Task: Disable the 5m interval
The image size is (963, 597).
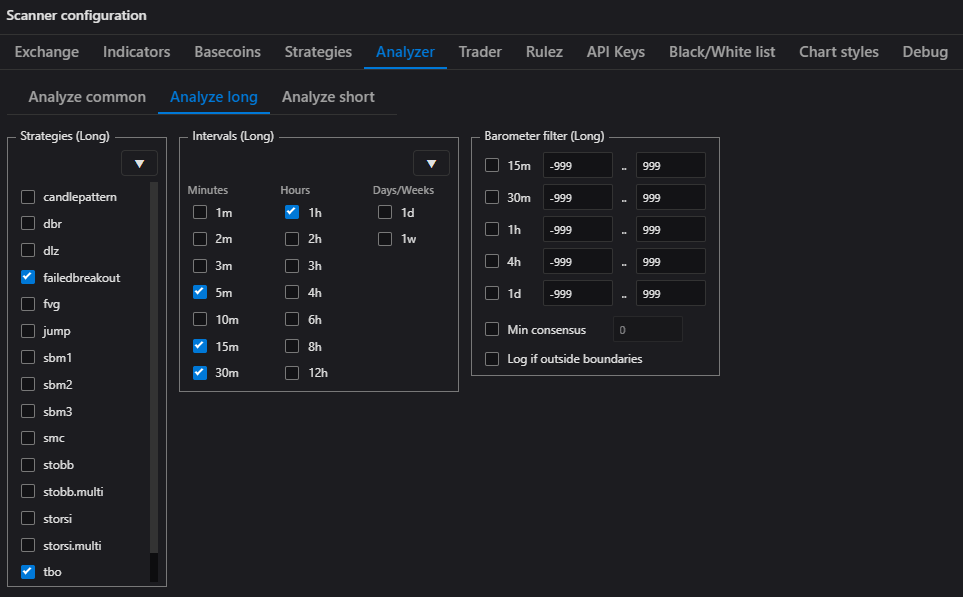Action: [200, 292]
